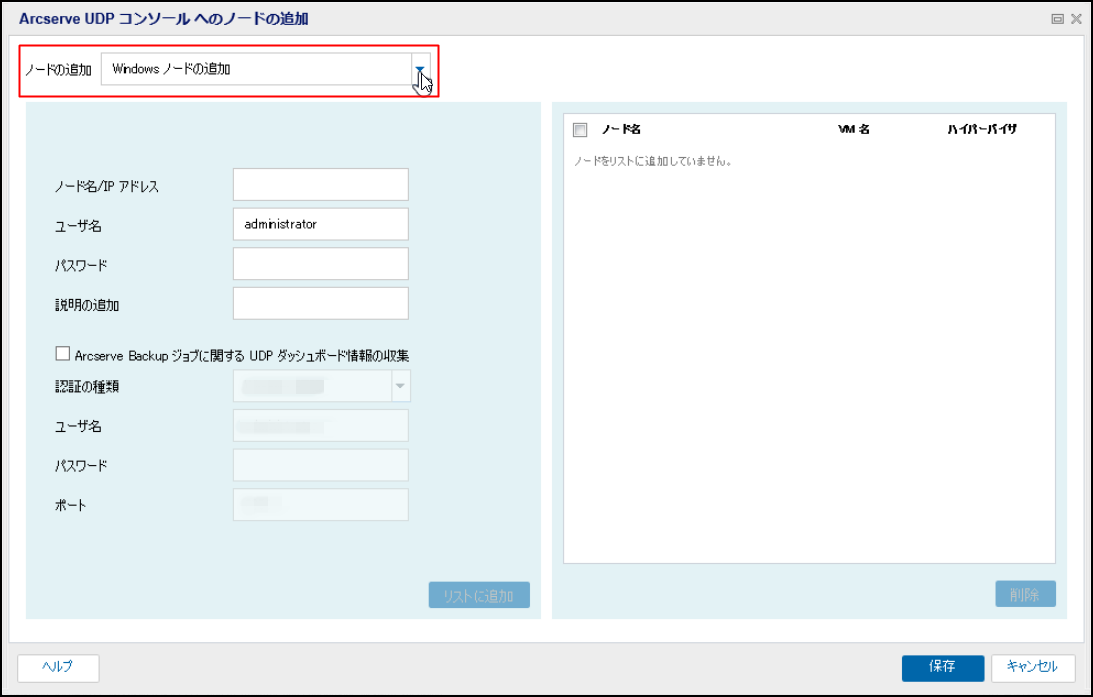This screenshot has width=1093, height=697.
Task: Focus the first パスワード input field
Action: pyautogui.click(x=321, y=264)
